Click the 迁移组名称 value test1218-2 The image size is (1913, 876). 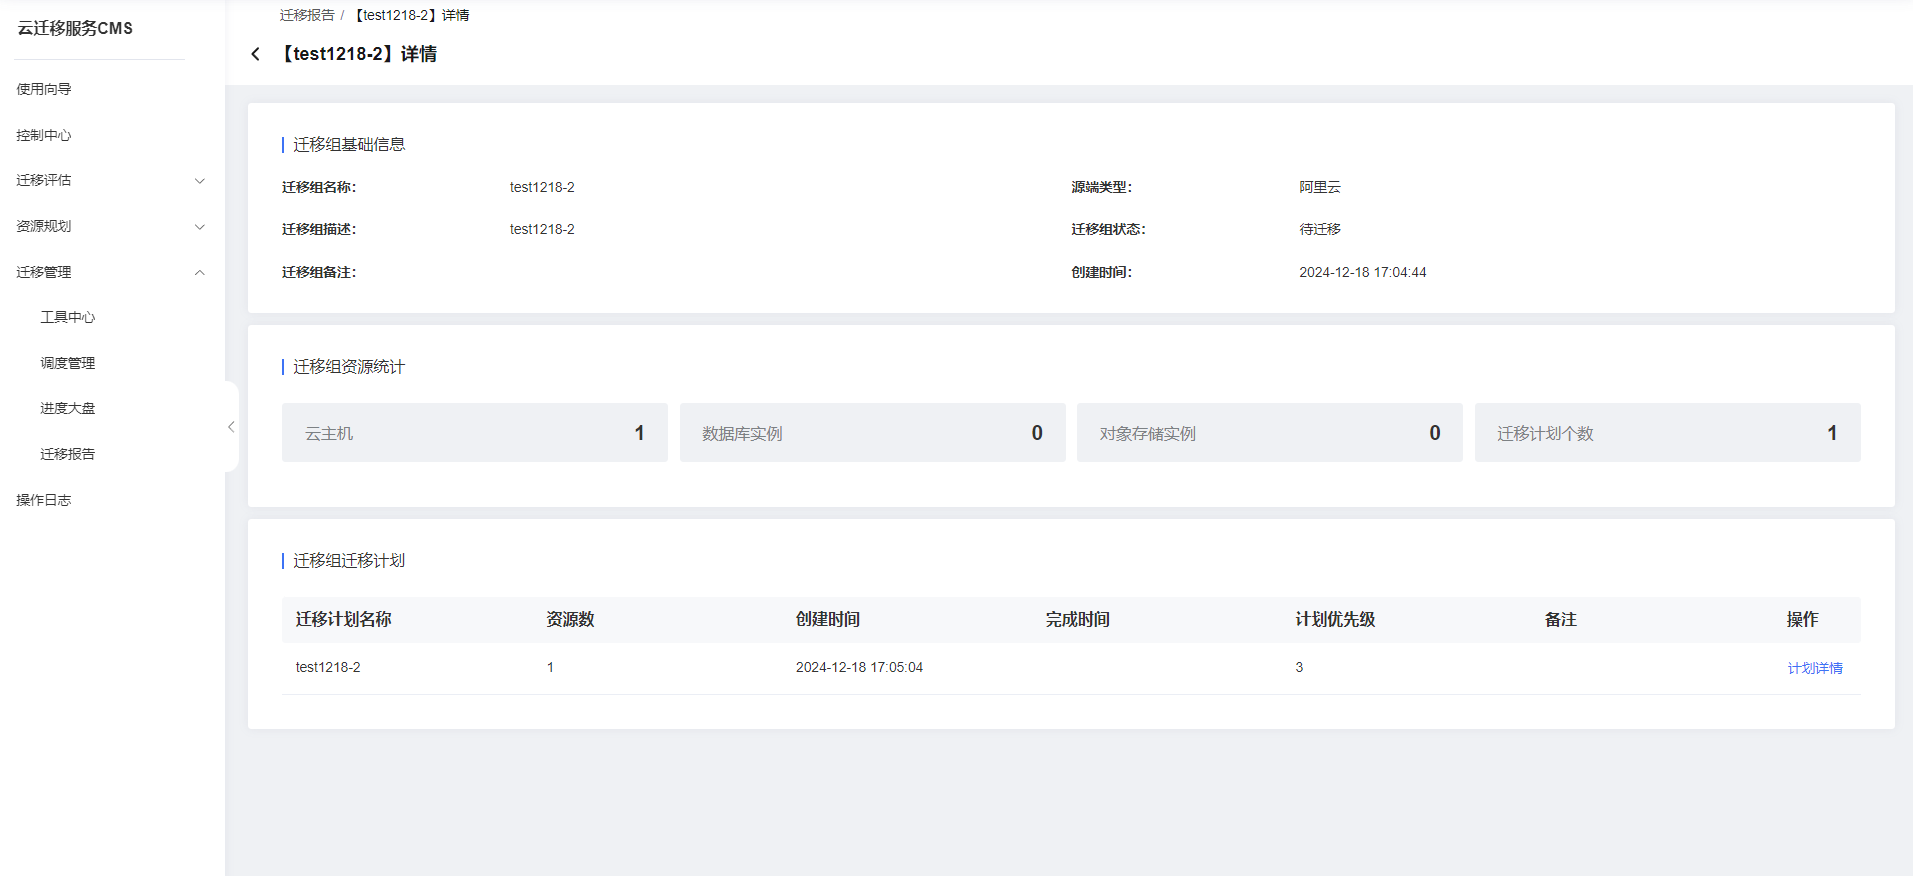pos(542,187)
